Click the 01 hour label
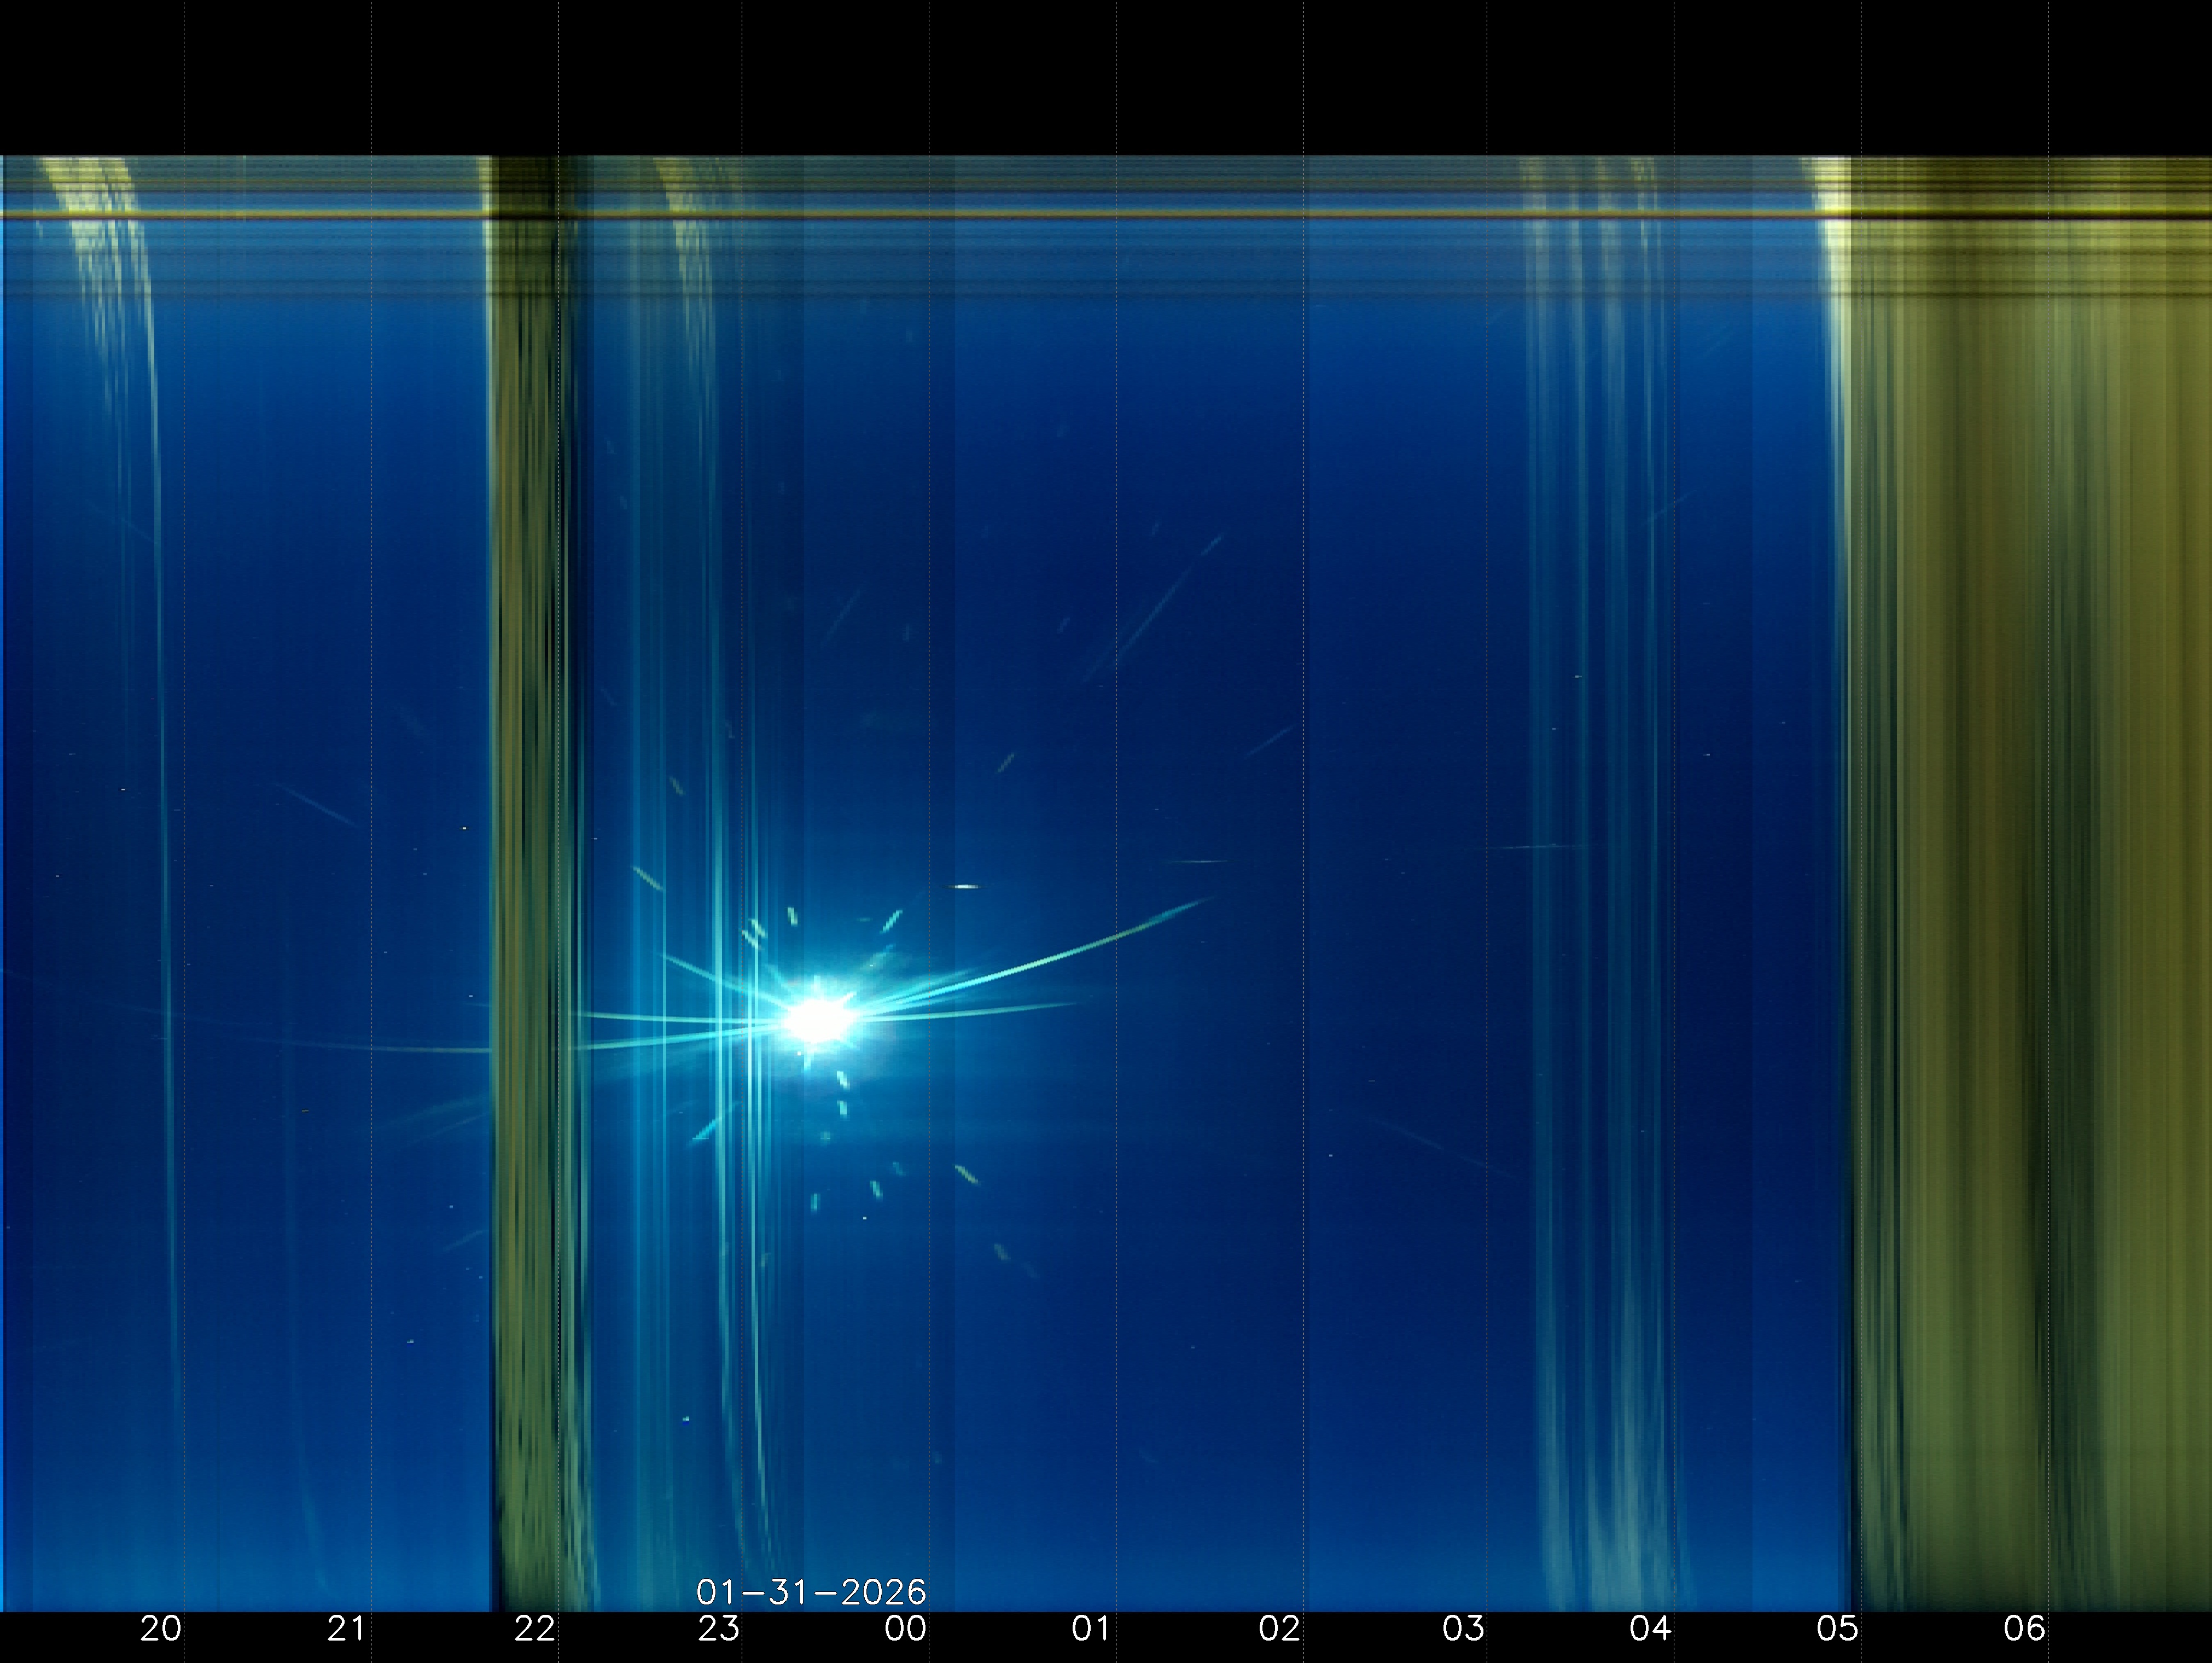The width and height of the screenshot is (2212, 1663). pos(1091,1629)
